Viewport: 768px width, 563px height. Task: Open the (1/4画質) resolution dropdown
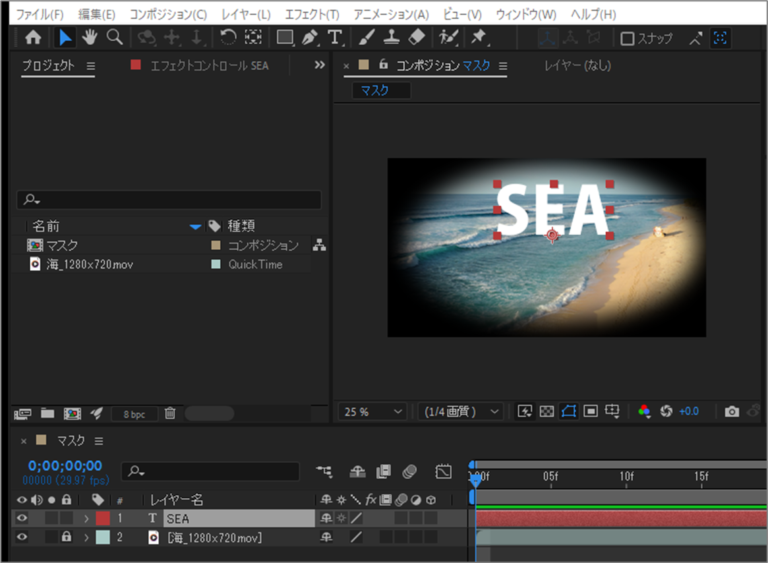(x=461, y=411)
